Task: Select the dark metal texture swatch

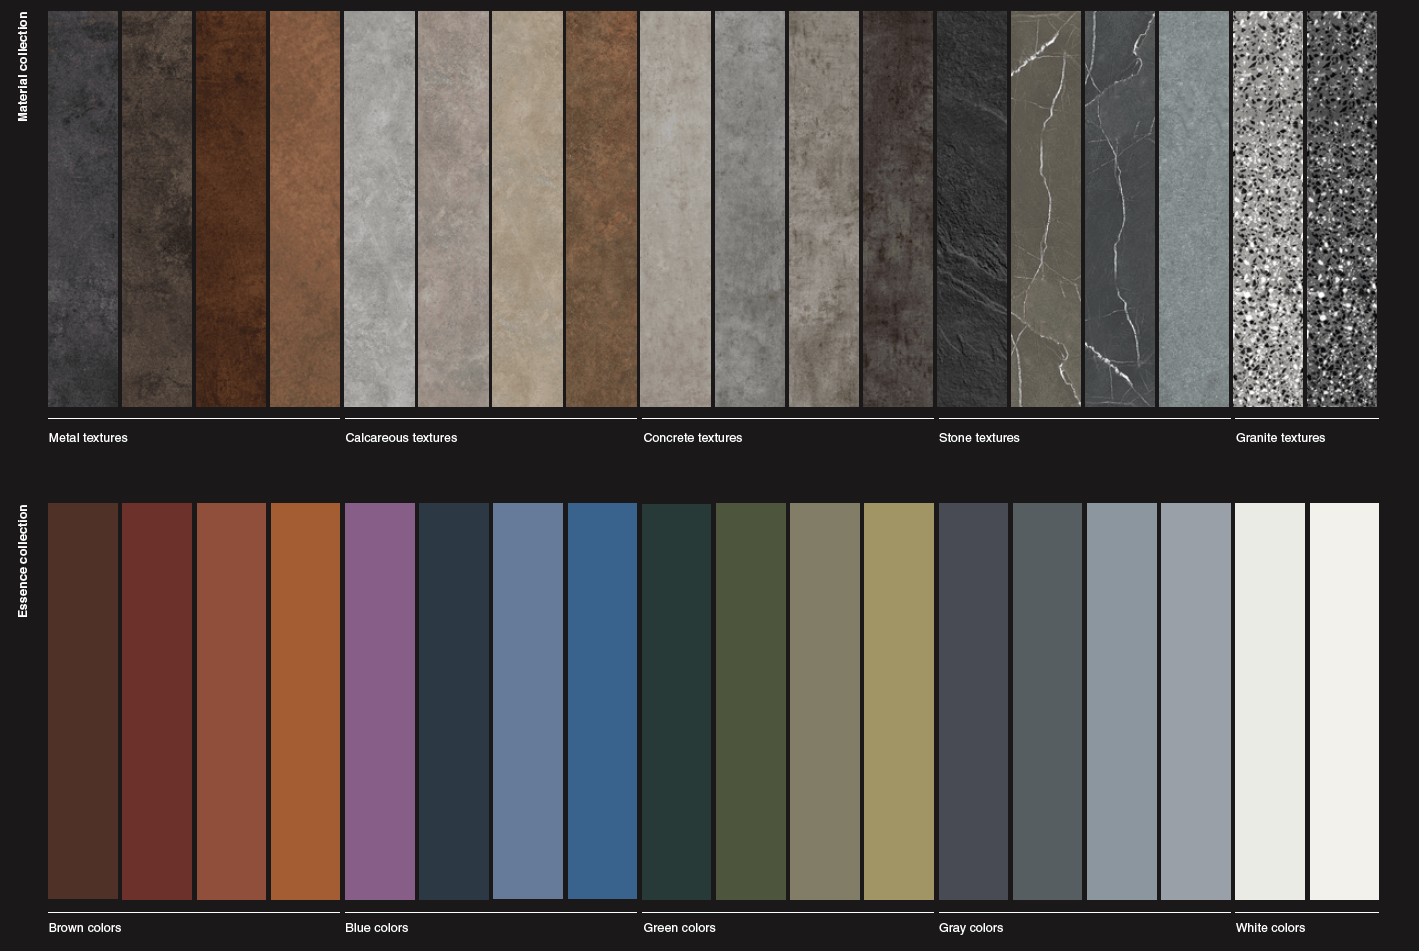Action: [83, 208]
